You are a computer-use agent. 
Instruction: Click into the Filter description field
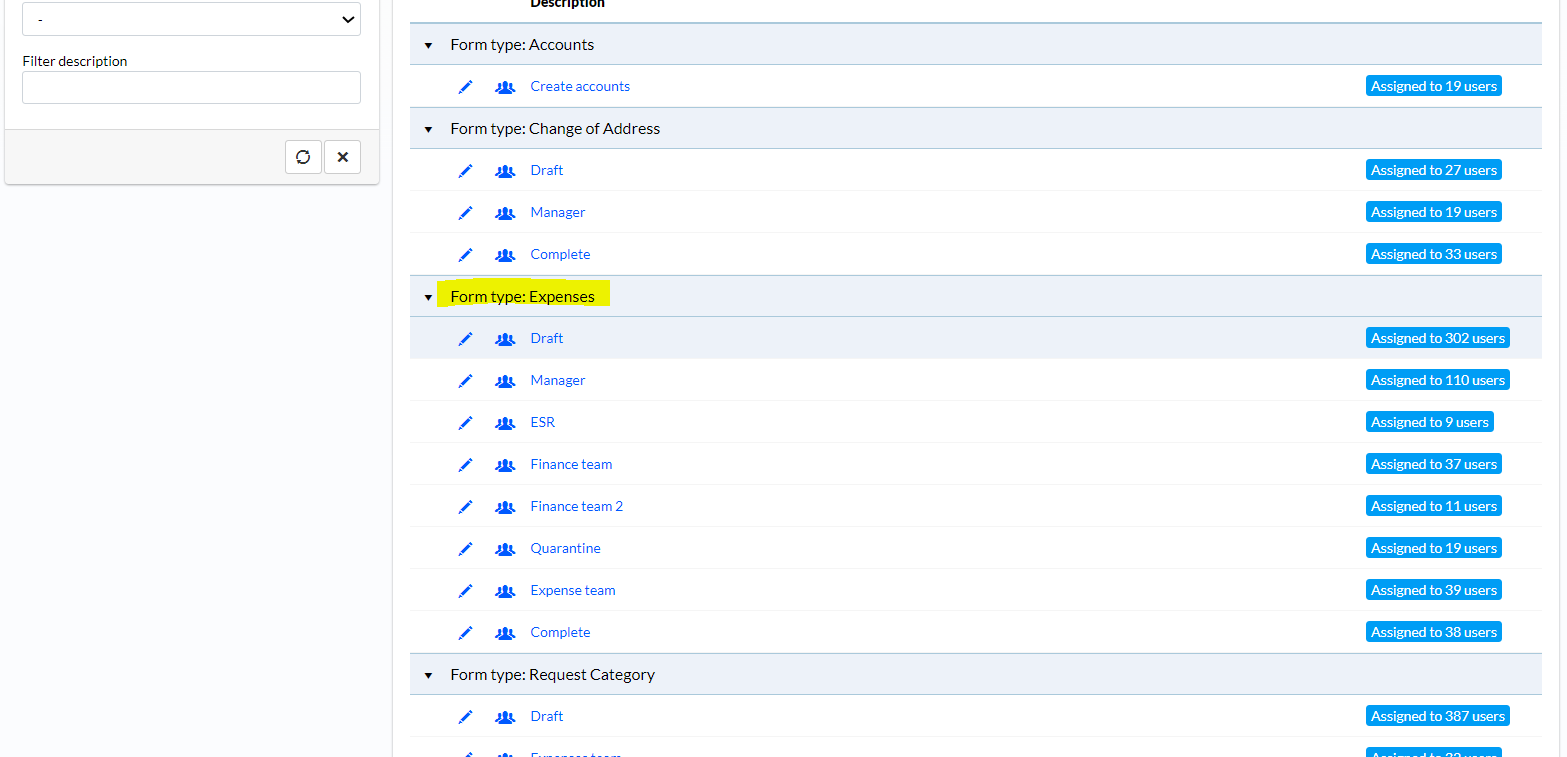pyautogui.click(x=191, y=87)
